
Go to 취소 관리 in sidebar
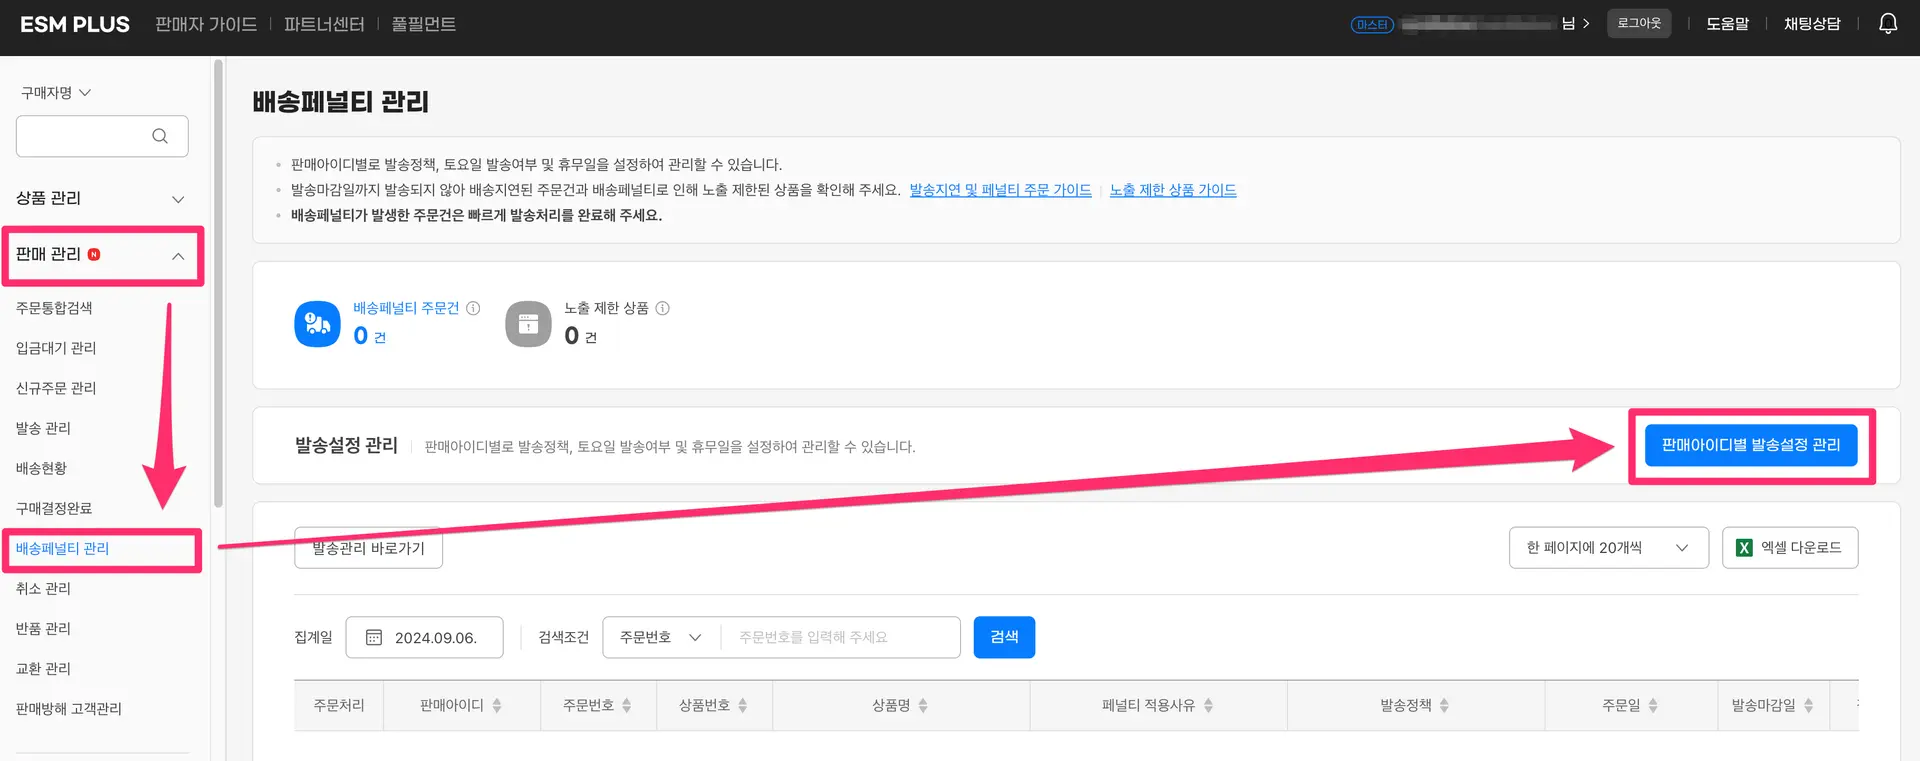43,588
